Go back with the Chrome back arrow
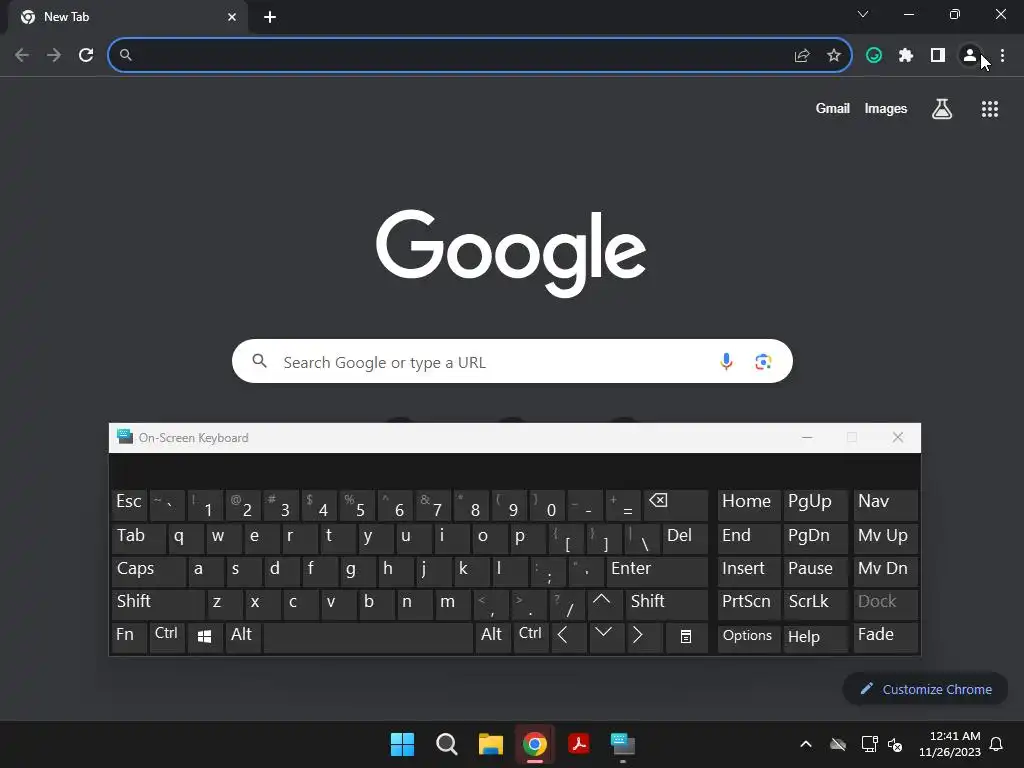The width and height of the screenshot is (1024, 768). point(22,55)
